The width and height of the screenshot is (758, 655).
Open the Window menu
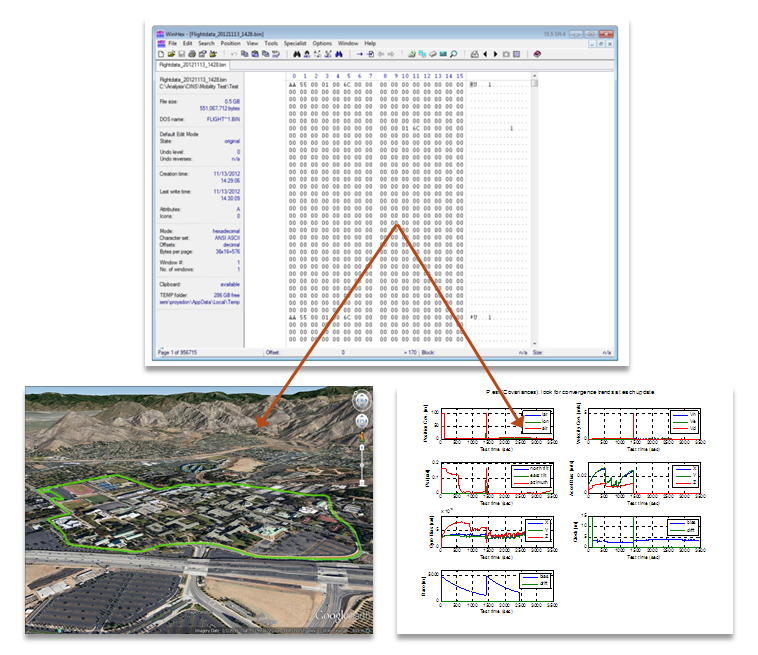coord(348,44)
